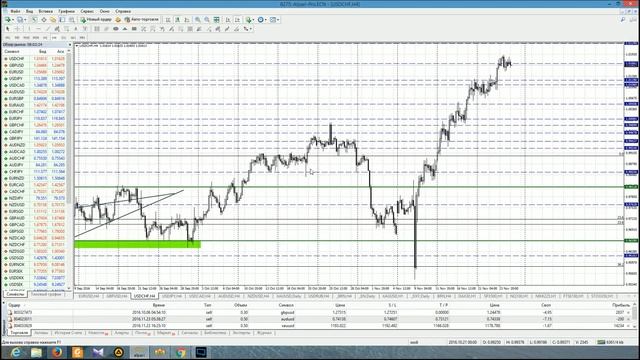
Task: Open the profiles dropdown arrow
Action: [25, 20]
